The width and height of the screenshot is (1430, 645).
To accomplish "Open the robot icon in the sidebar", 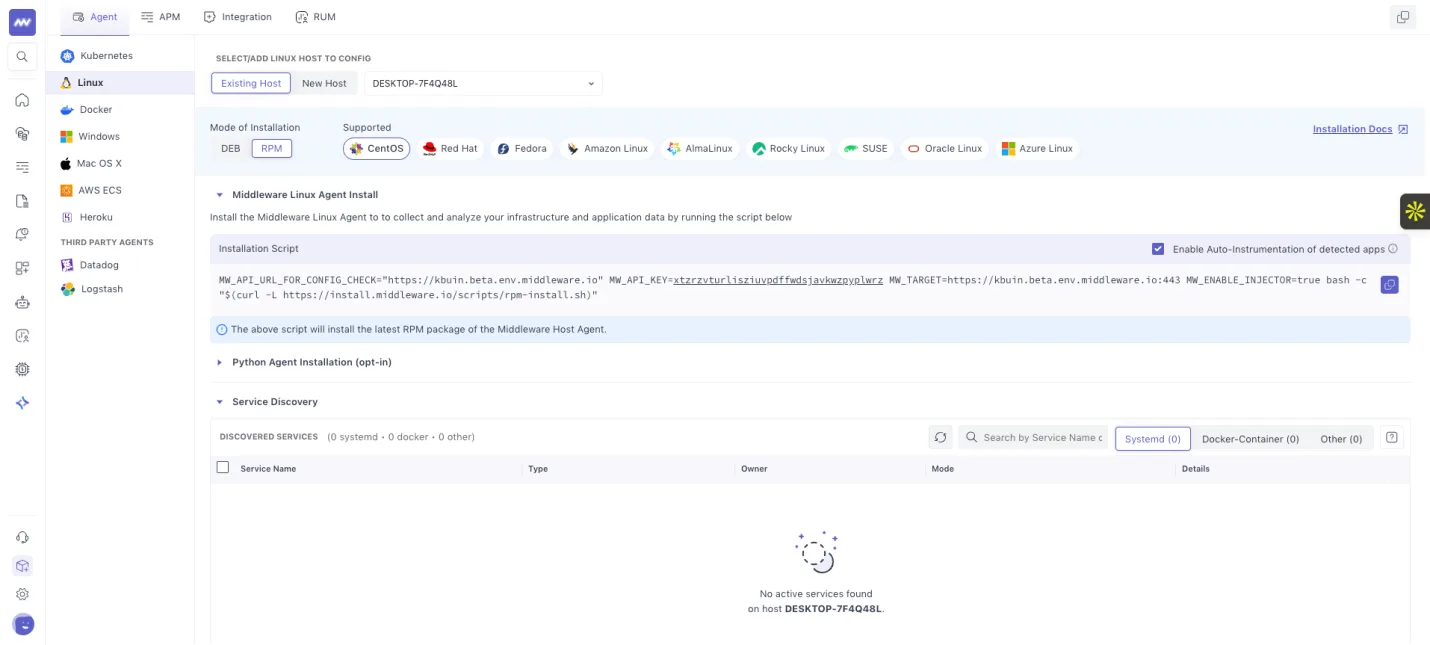I will tap(22, 302).
